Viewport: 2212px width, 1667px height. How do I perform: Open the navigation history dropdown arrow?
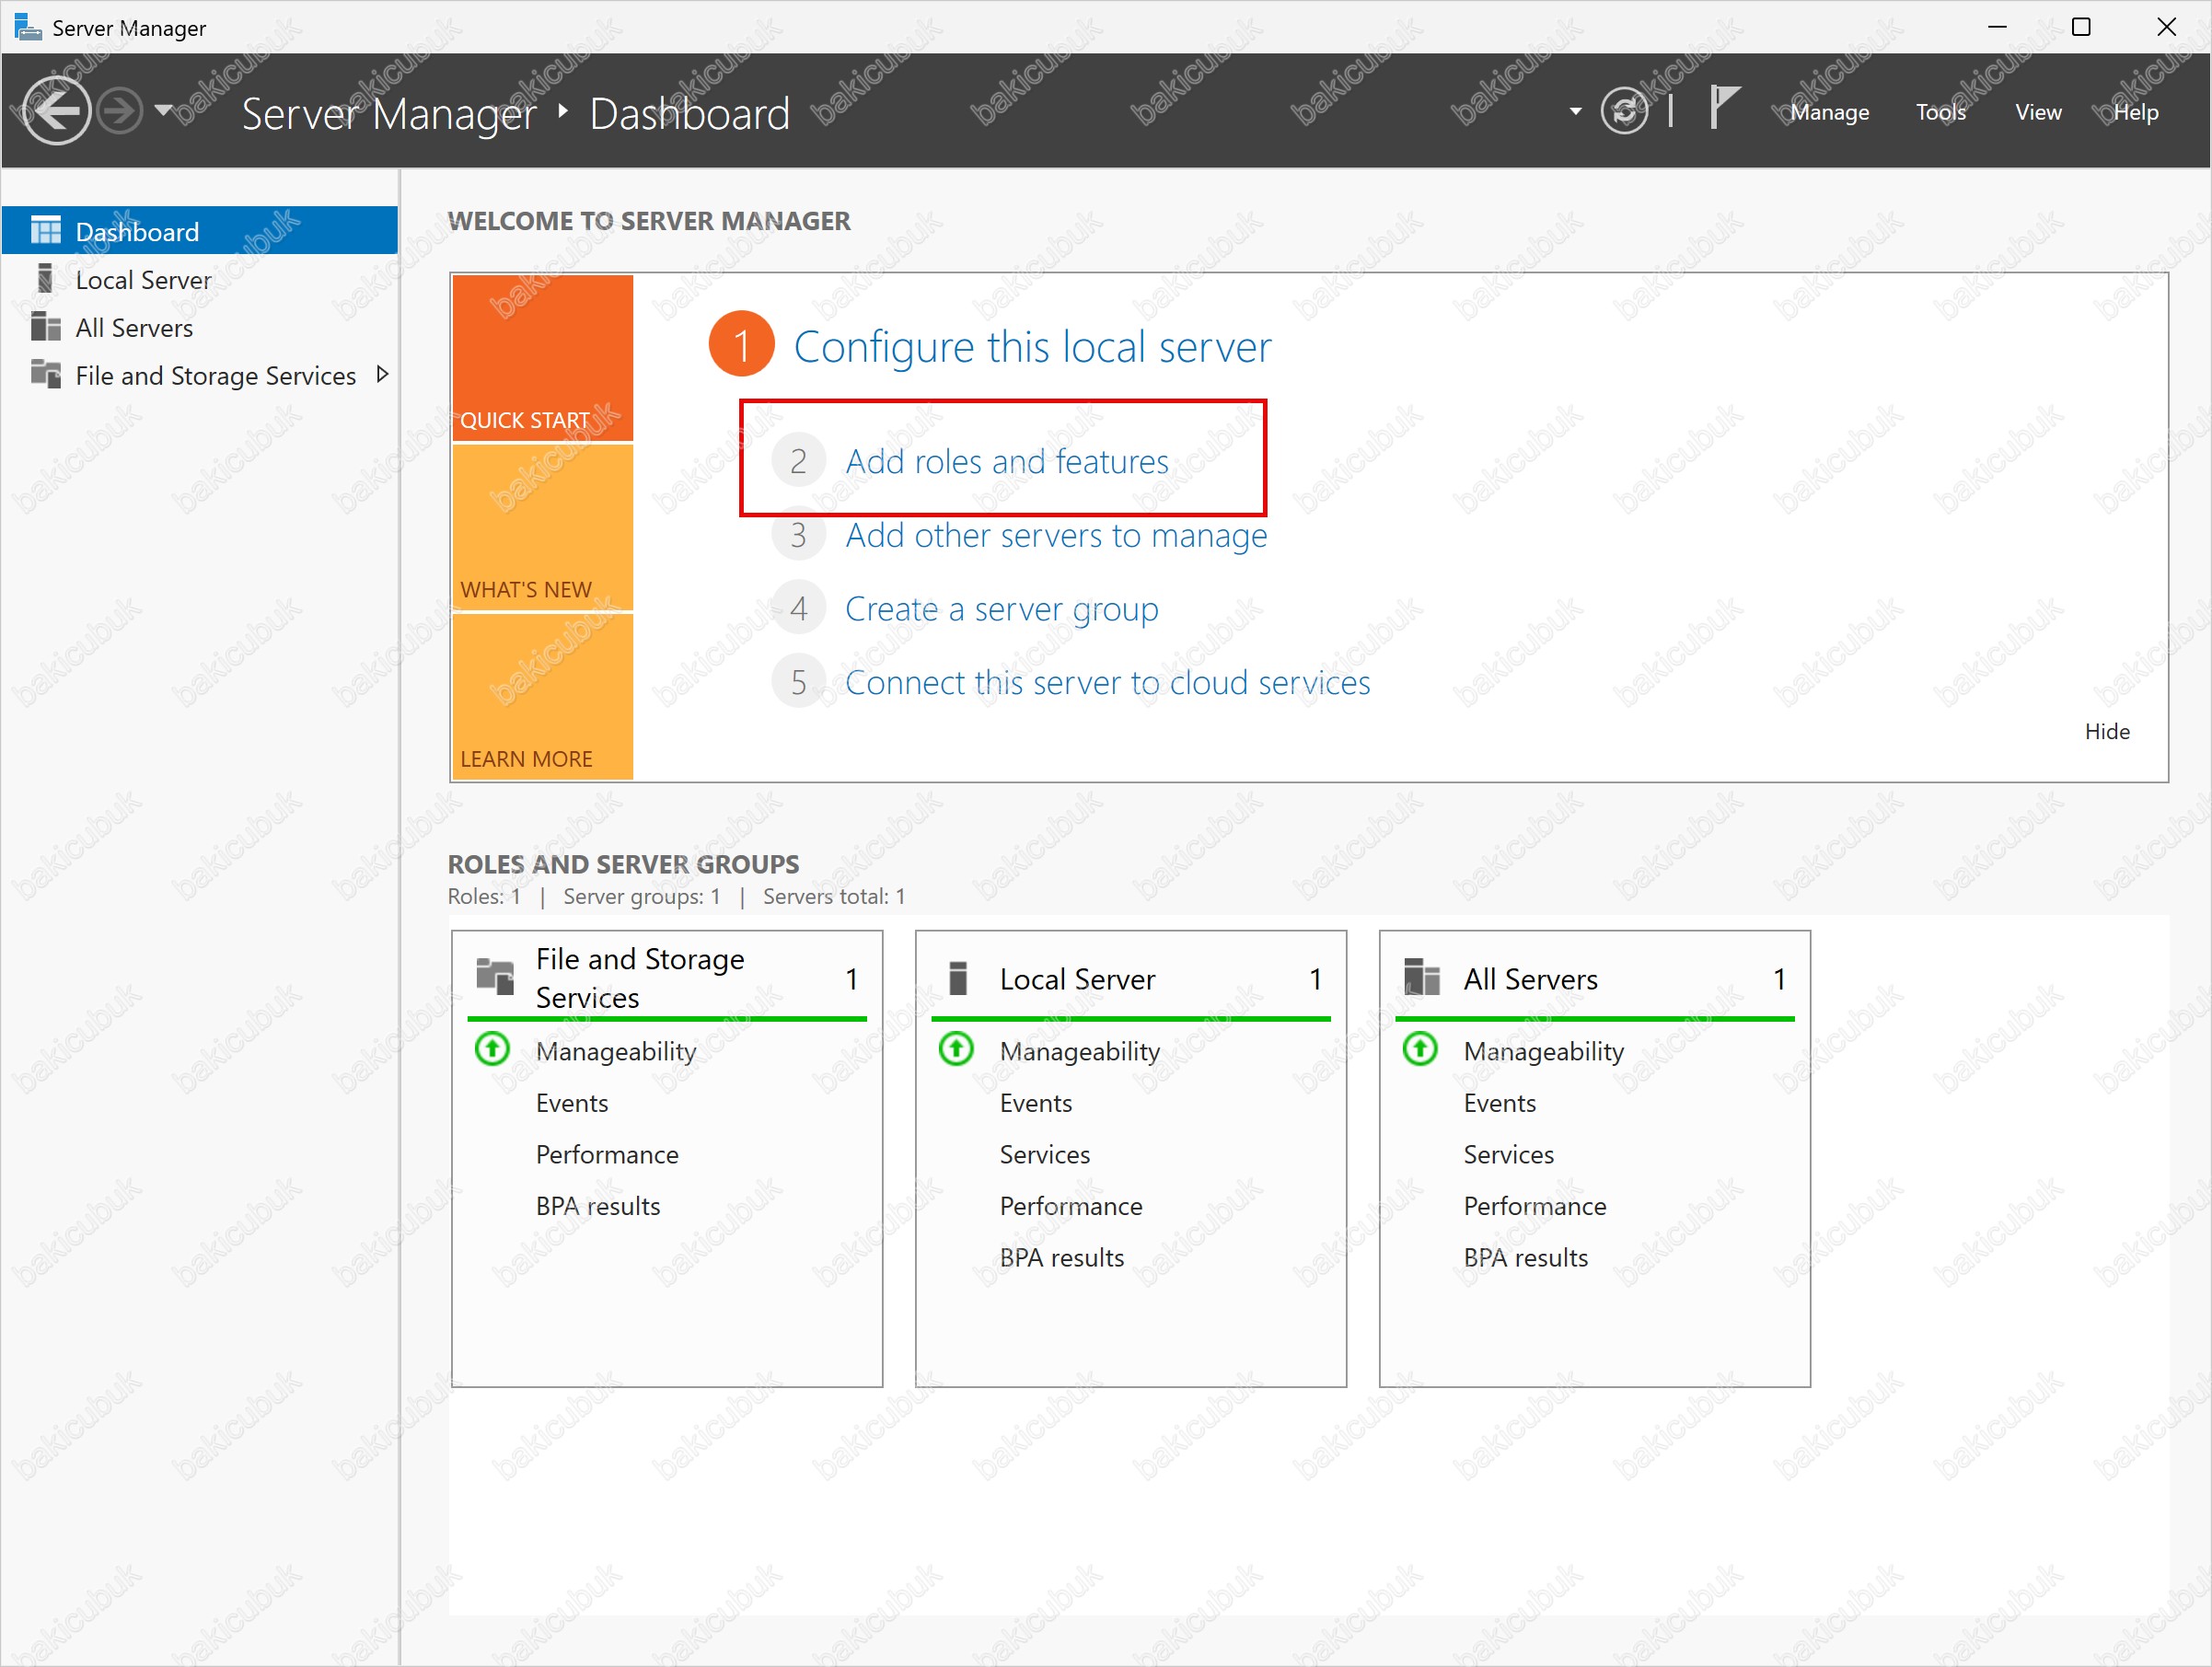click(x=164, y=109)
